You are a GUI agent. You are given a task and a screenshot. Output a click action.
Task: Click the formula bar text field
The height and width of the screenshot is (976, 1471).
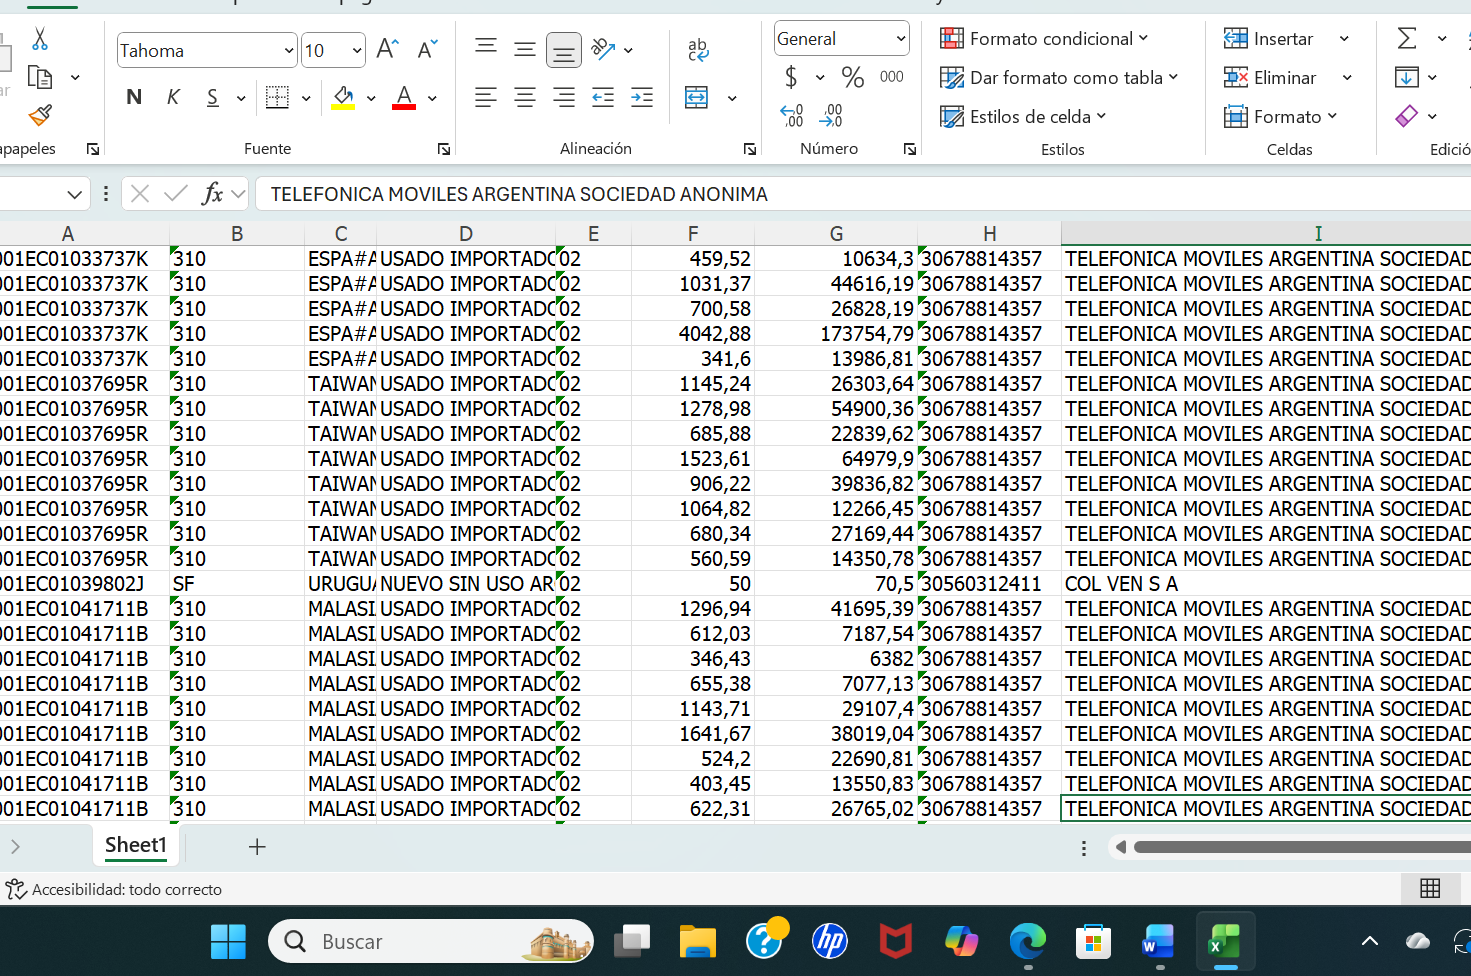click(x=860, y=194)
